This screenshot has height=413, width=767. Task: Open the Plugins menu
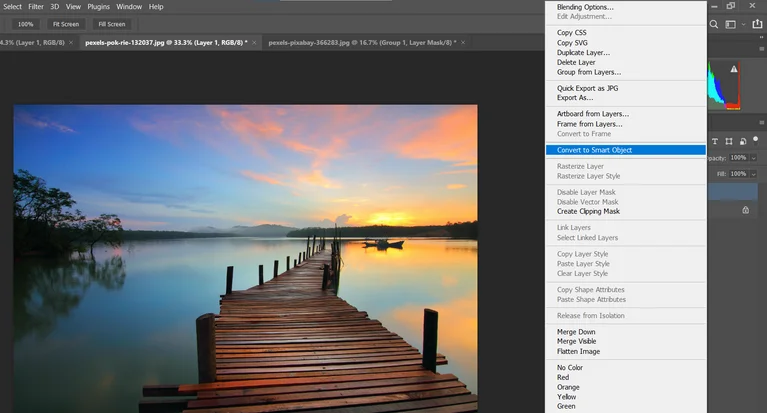[x=98, y=6]
